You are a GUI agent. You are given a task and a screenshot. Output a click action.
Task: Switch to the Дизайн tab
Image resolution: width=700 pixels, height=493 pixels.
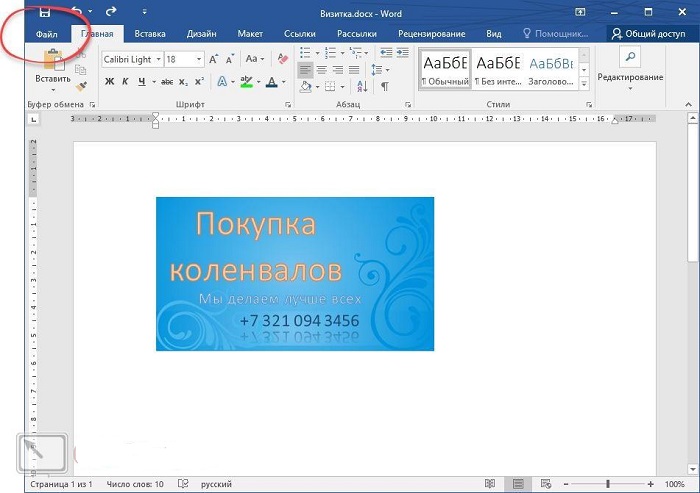[x=201, y=34]
